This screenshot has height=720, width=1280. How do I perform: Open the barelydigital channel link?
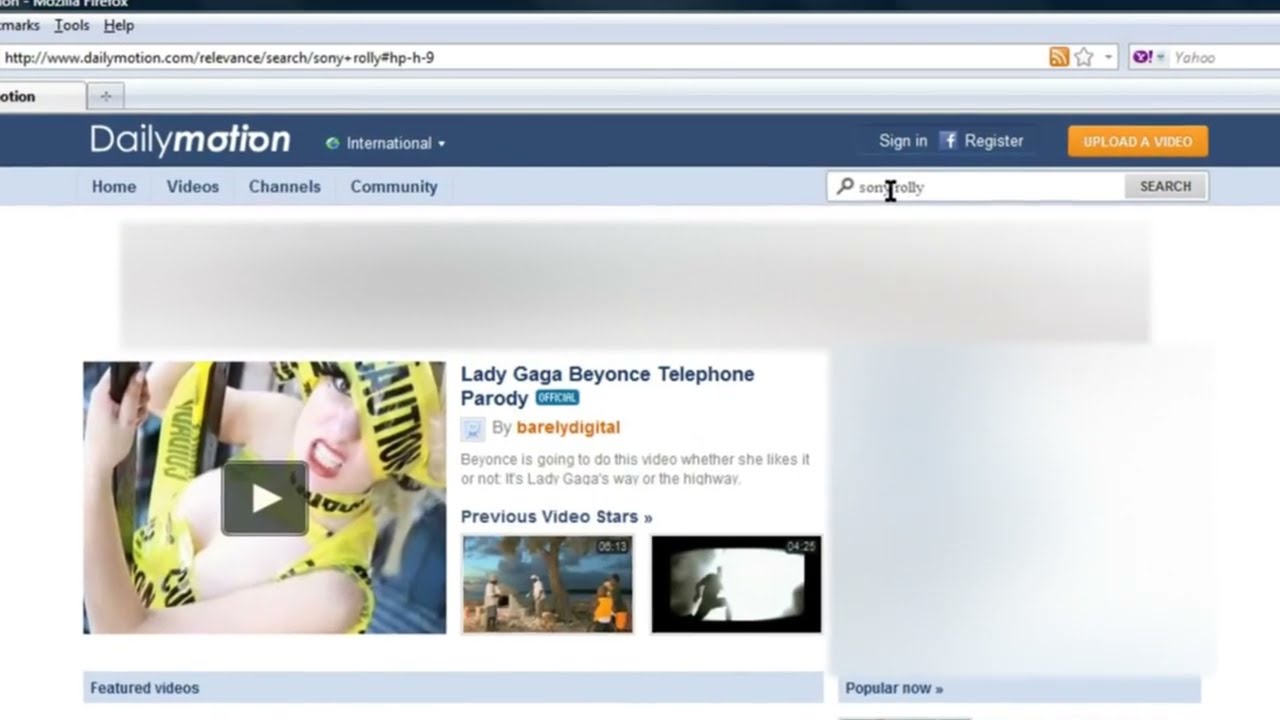point(568,427)
